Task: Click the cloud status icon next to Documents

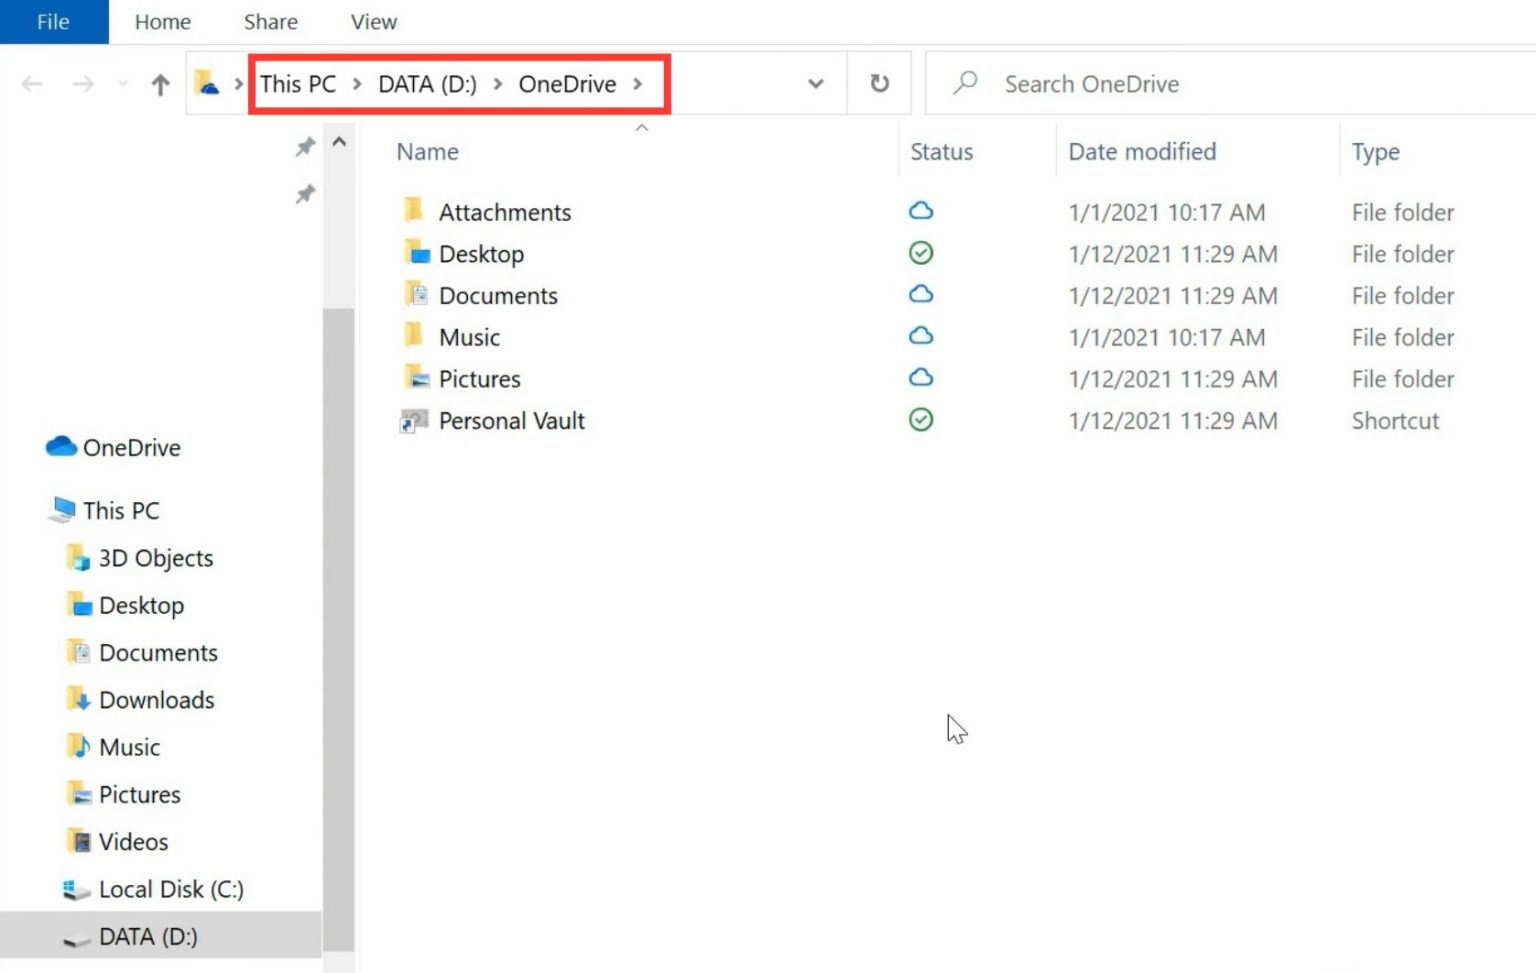Action: coord(920,294)
